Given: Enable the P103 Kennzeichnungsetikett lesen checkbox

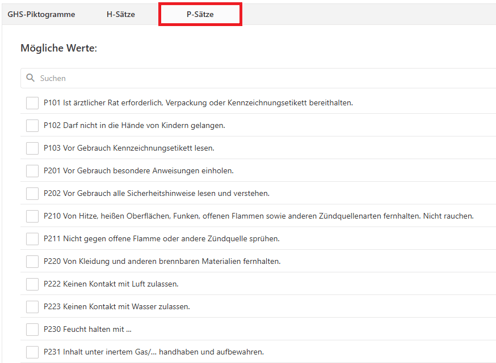Looking at the screenshot, I should pos(32,148).
